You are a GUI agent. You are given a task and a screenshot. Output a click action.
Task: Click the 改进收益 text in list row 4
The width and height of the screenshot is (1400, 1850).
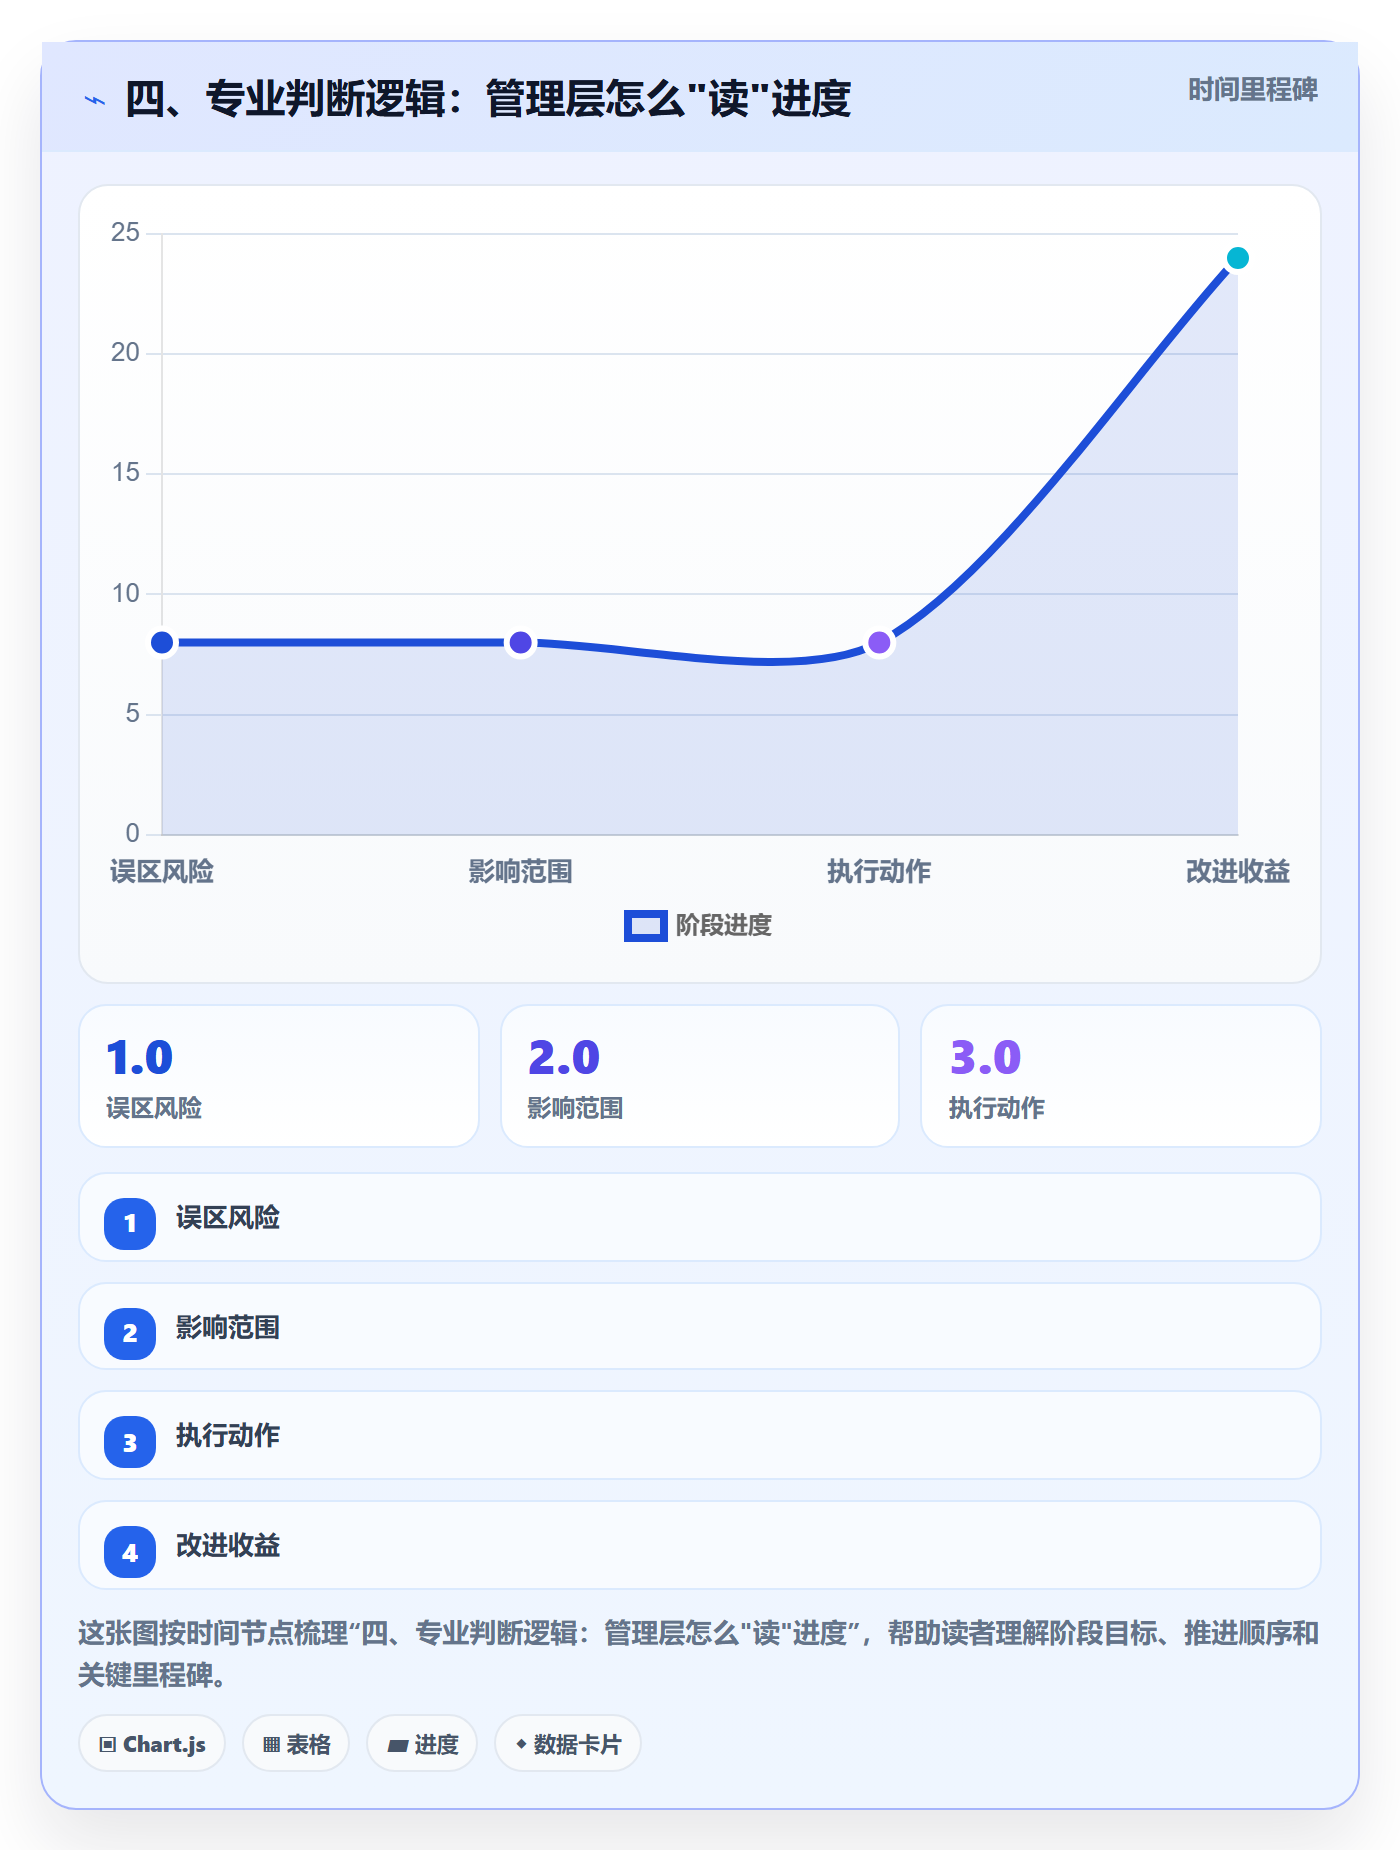coord(228,1546)
